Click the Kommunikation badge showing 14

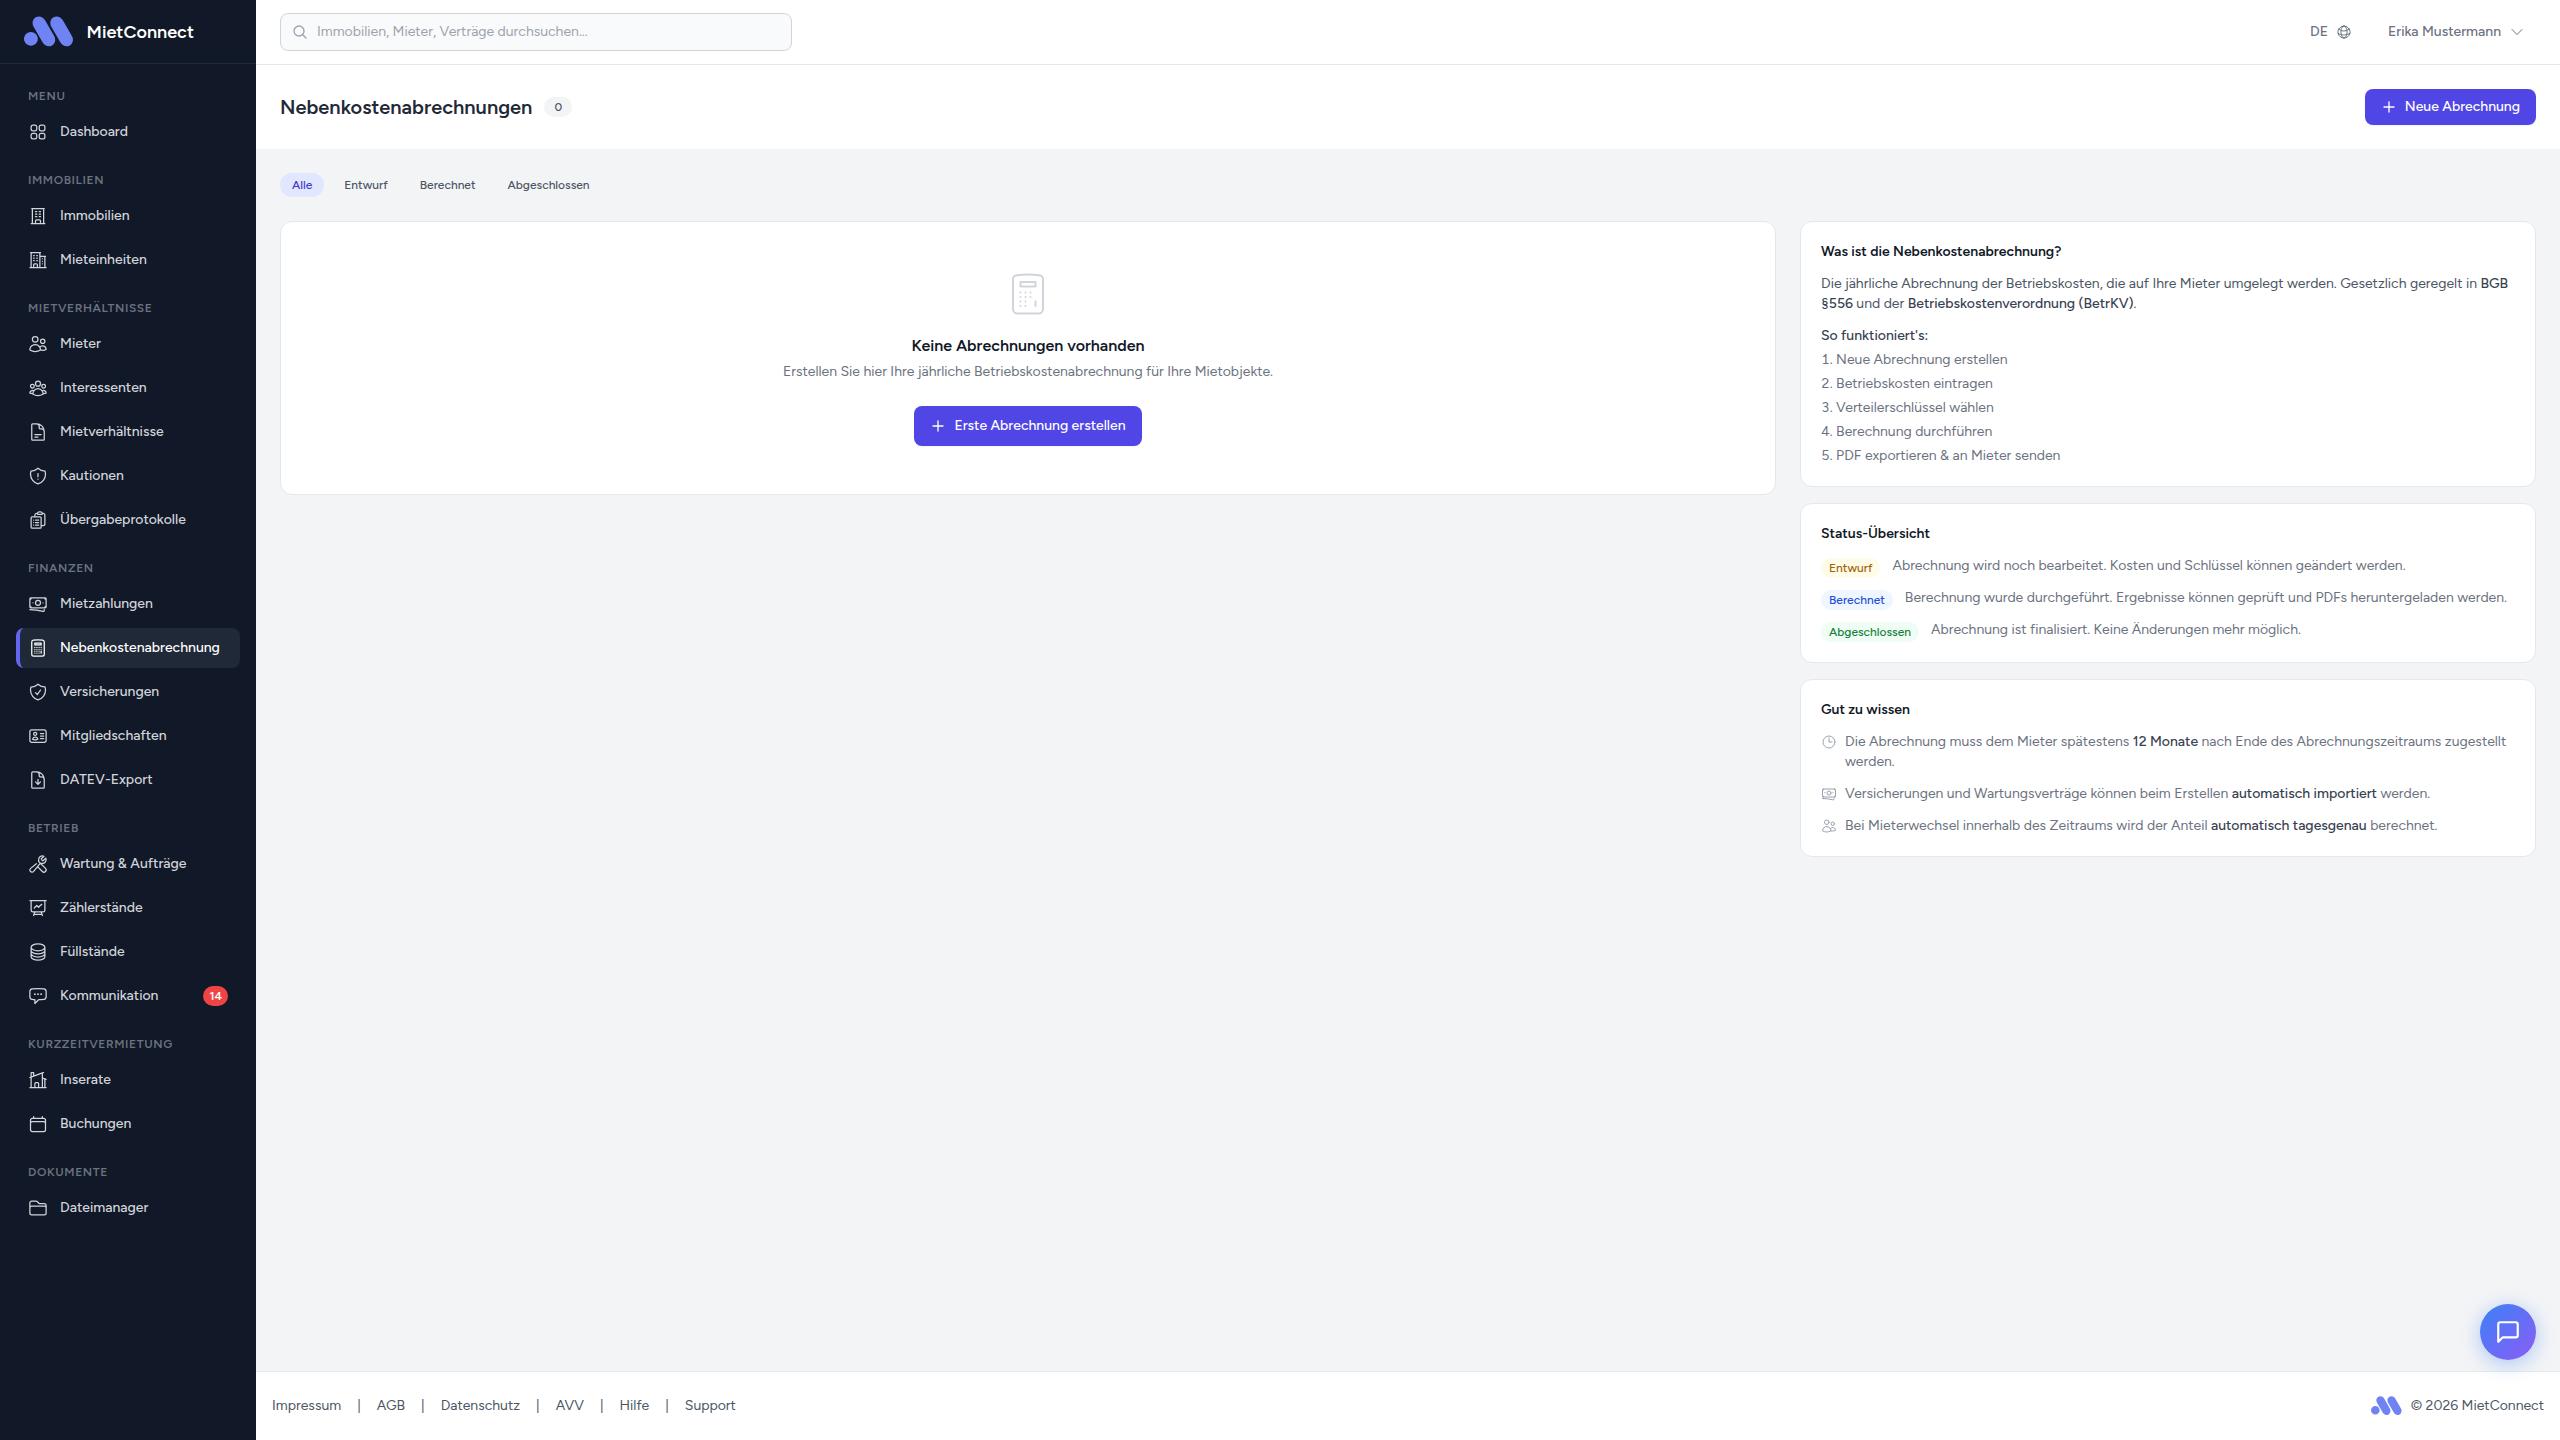tap(215, 995)
